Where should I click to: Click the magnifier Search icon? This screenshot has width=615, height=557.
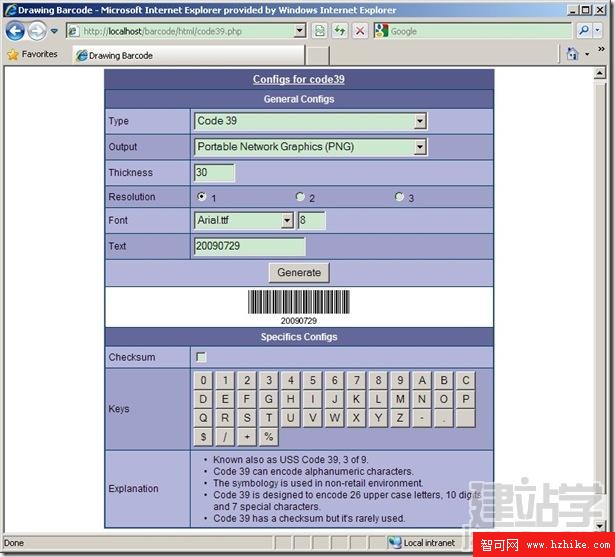[x=583, y=30]
